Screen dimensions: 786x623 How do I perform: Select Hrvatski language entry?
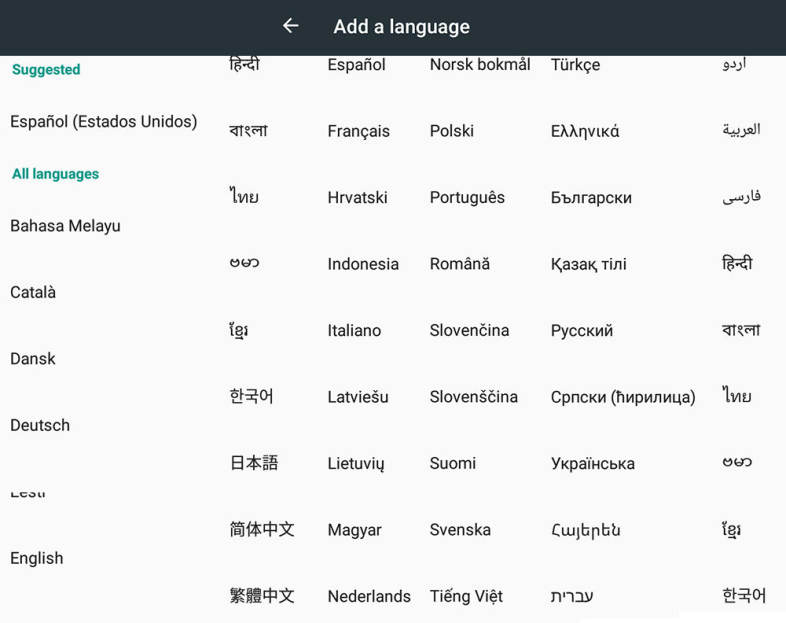pos(357,198)
